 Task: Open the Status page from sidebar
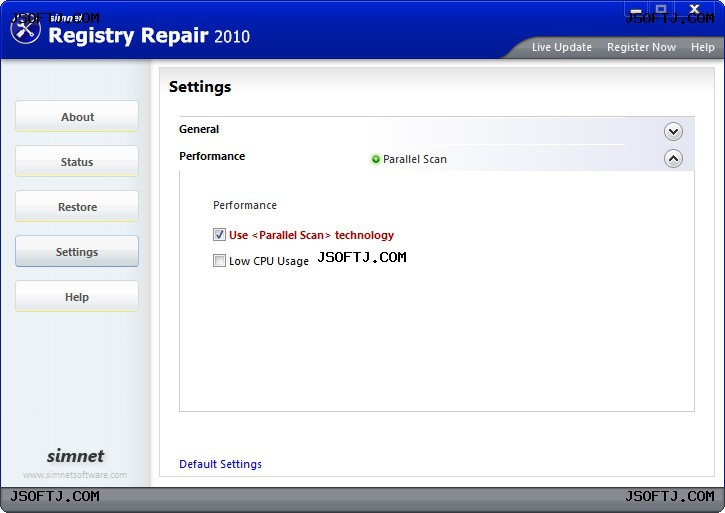77,161
